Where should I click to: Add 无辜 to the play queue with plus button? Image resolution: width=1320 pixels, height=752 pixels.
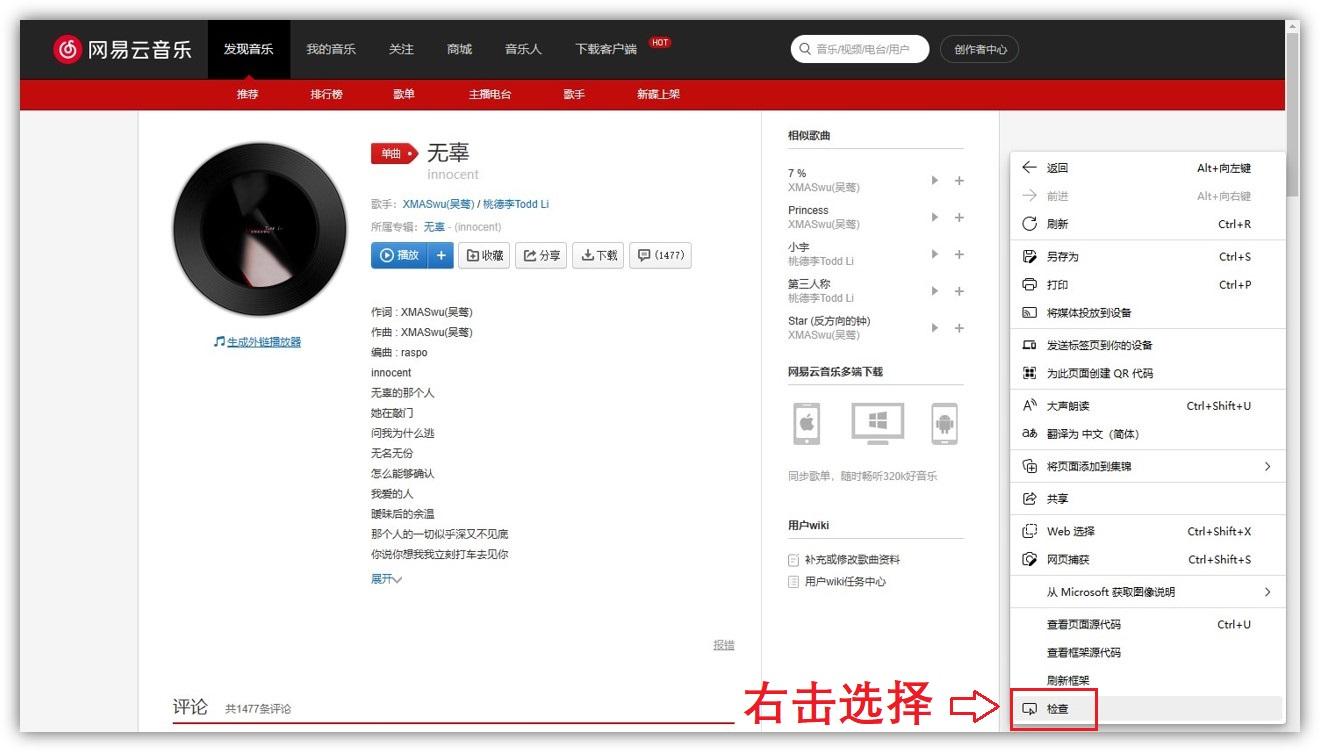(442, 255)
